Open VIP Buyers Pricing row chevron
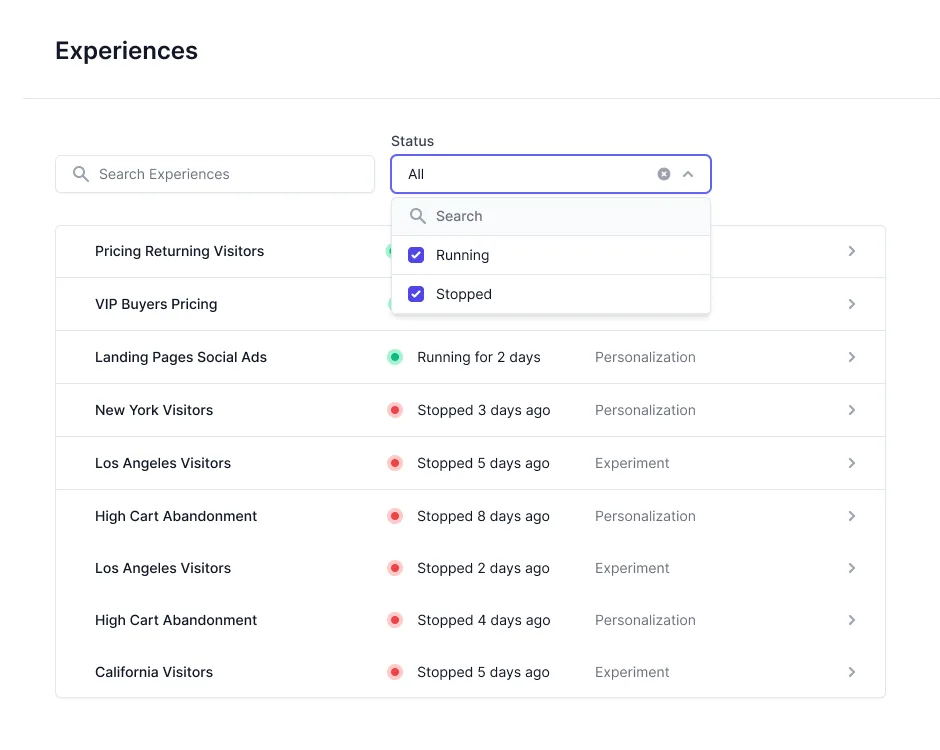This screenshot has height=750, width=940. tap(852, 304)
